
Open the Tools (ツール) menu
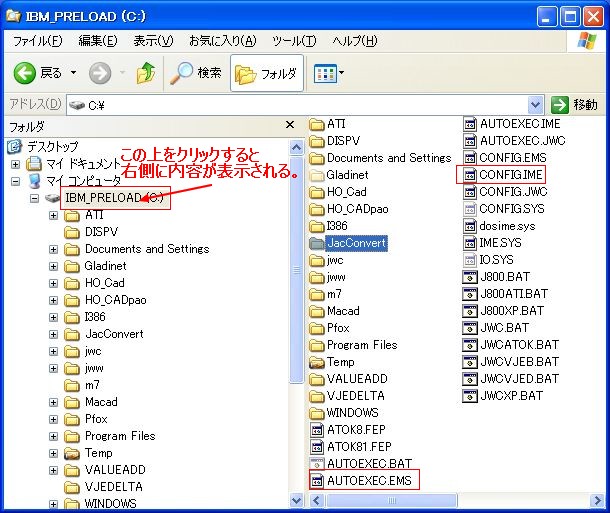click(x=294, y=41)
